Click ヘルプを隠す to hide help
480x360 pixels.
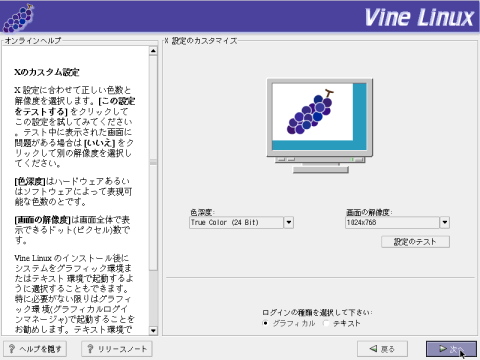[x=35, y=349]
